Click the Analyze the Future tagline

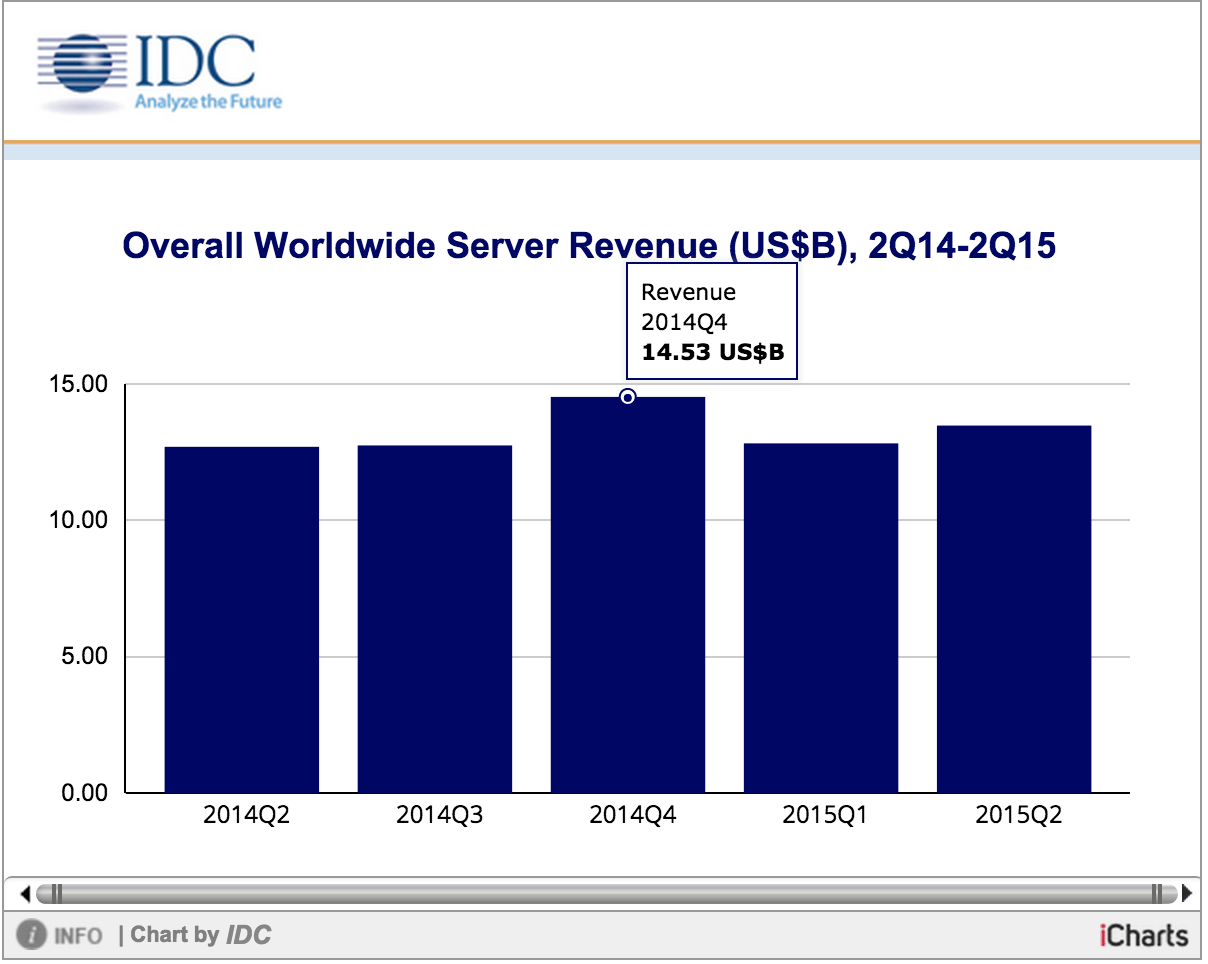tap(208, 101)
